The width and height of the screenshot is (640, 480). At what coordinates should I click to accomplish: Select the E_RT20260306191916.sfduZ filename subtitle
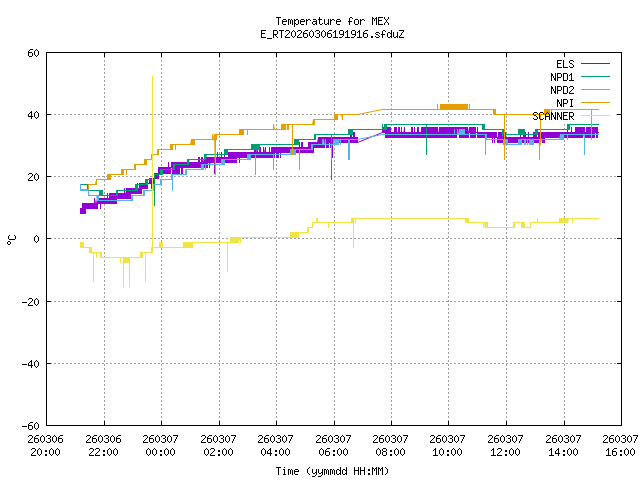[x=332, y=34]
